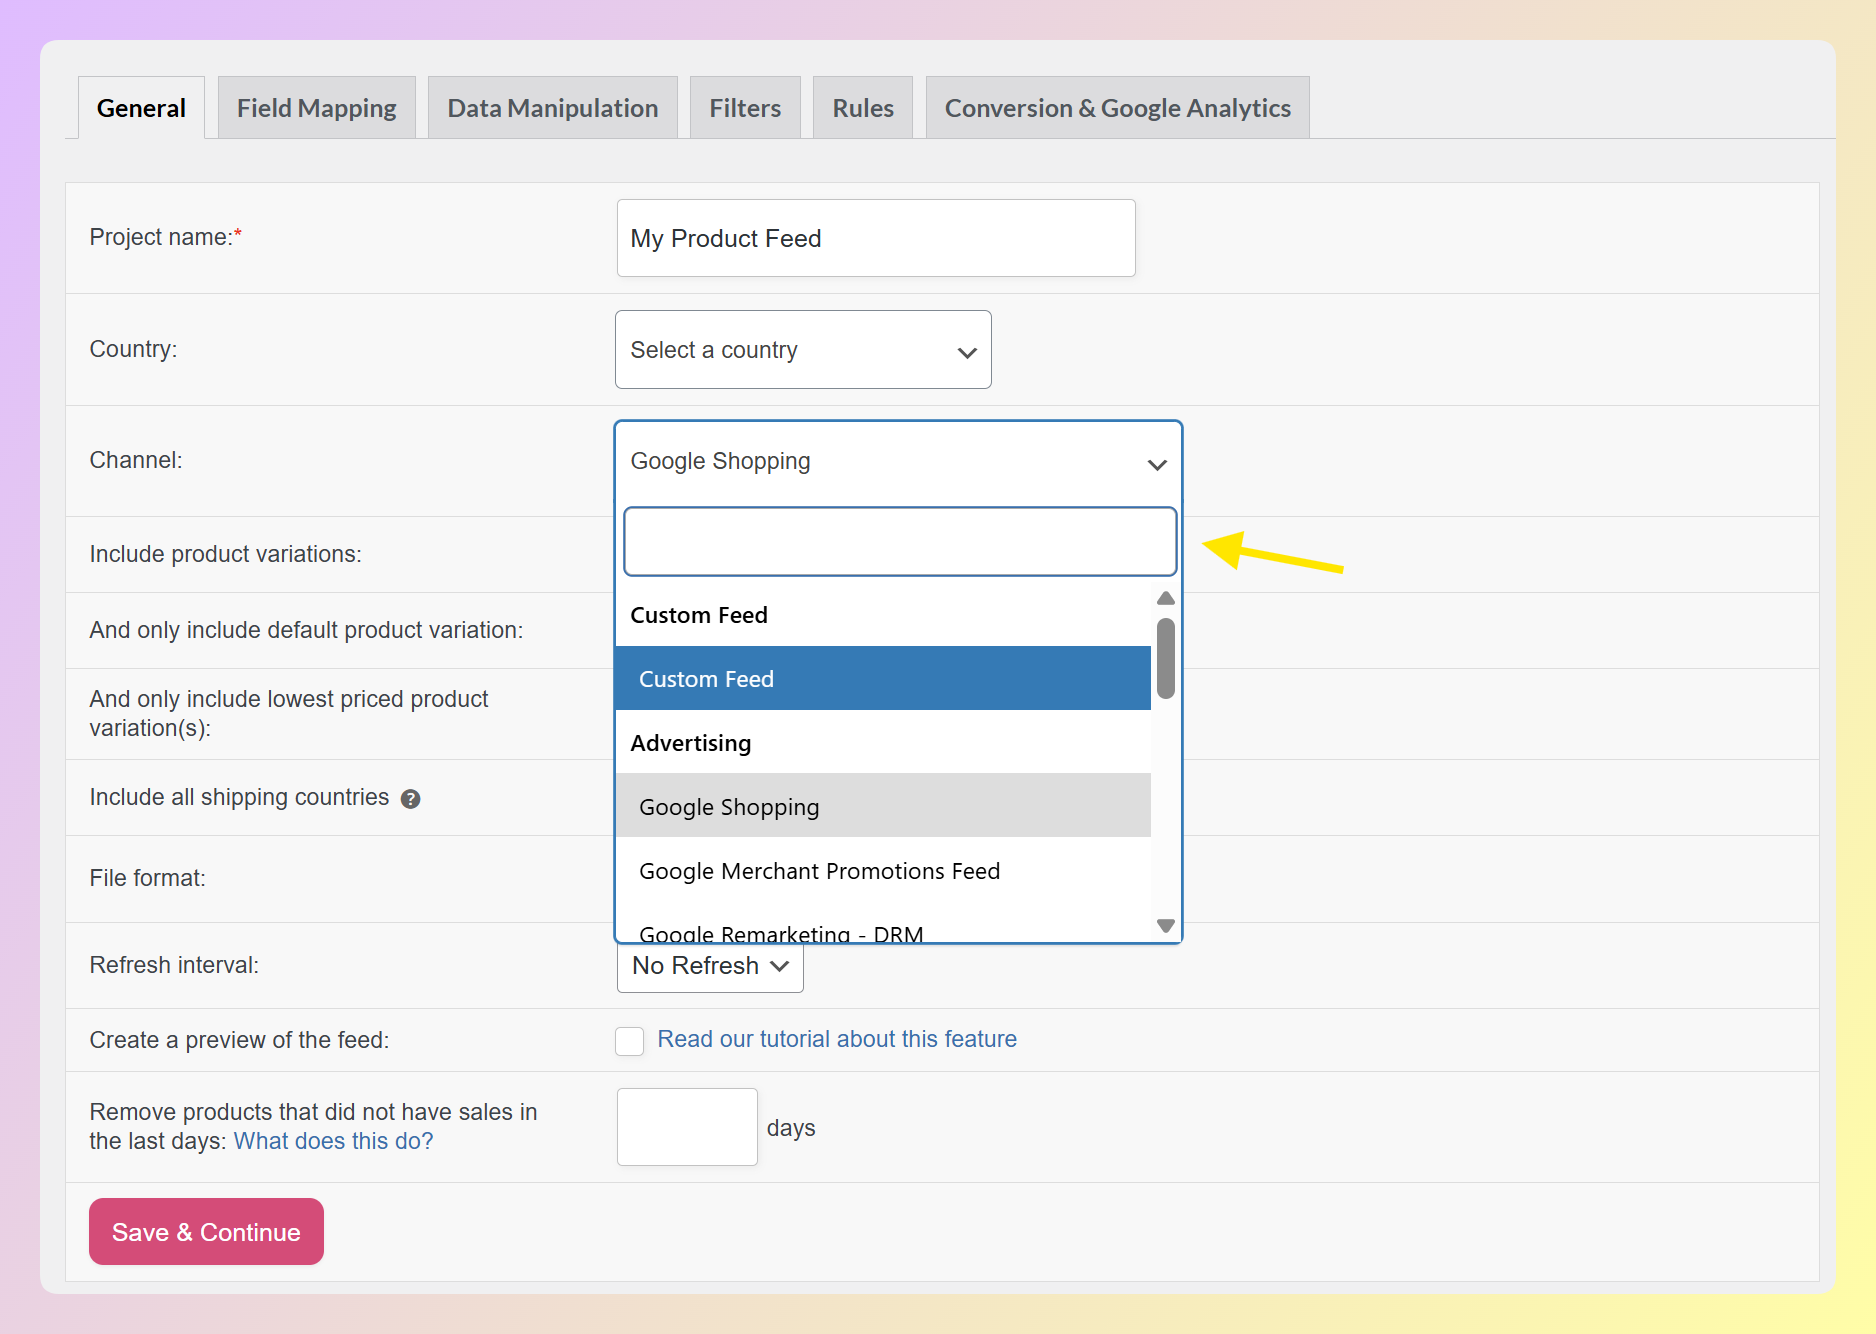The width and height of the screenshot is (1876, 1334).
Task: Open the Data Manipulation tab
Action: [552, 108]
